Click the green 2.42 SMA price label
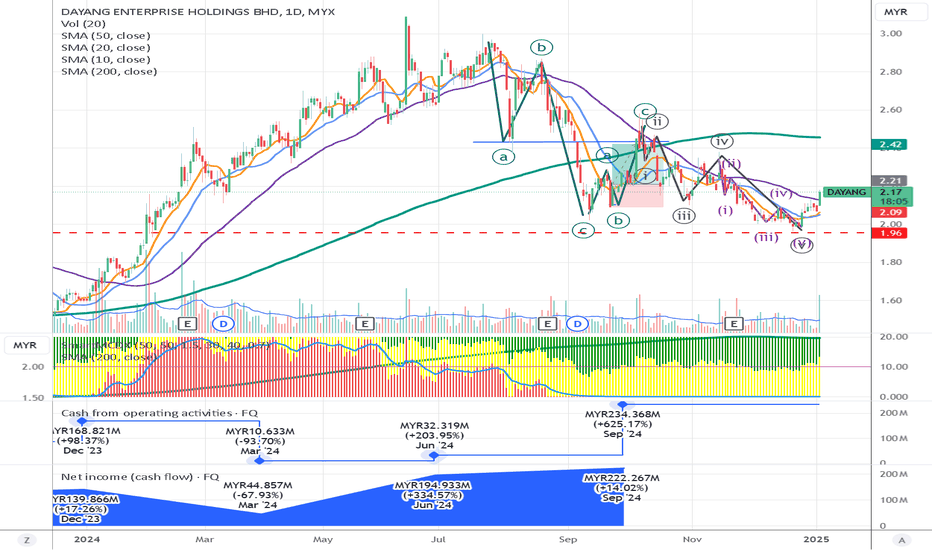The height and width of the screenshot is (550, 932). click(889, 144)
